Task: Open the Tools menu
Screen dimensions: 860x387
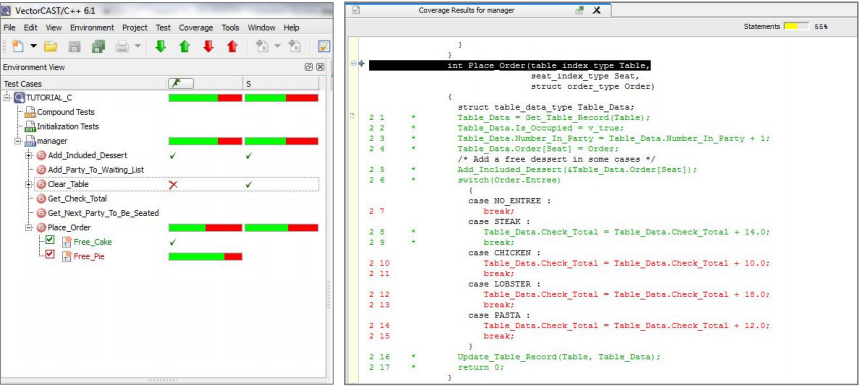Action: (230, 27)
